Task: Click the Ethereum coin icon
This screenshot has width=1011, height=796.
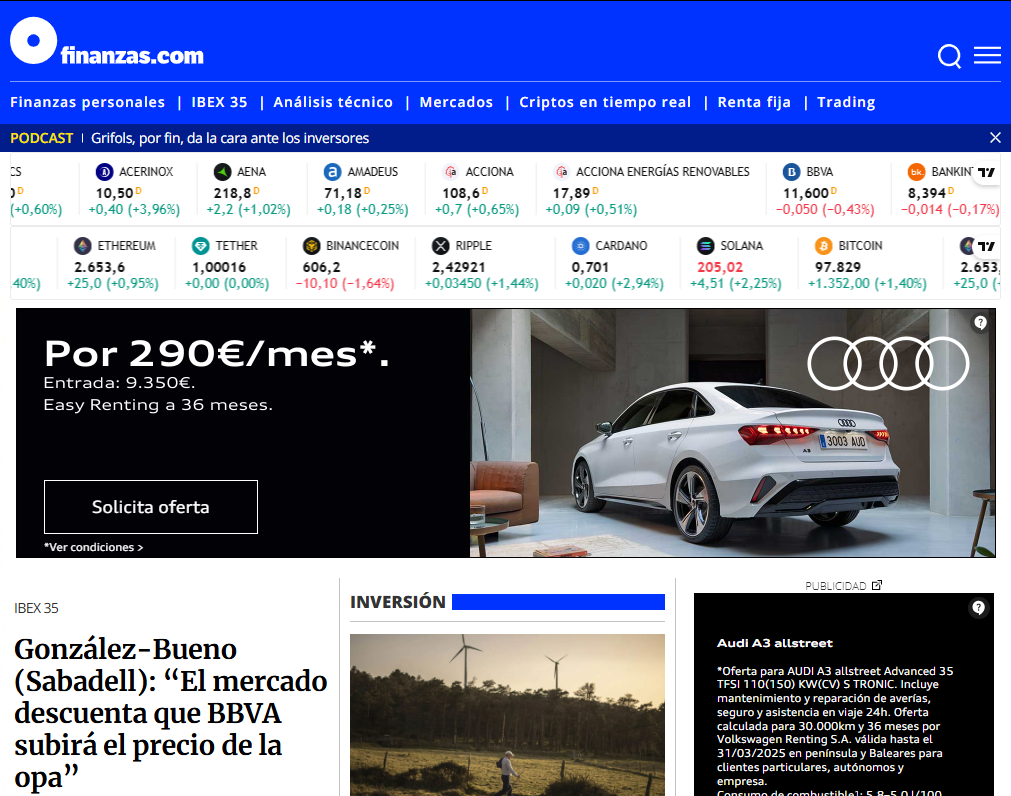Action: pos(83,246)
